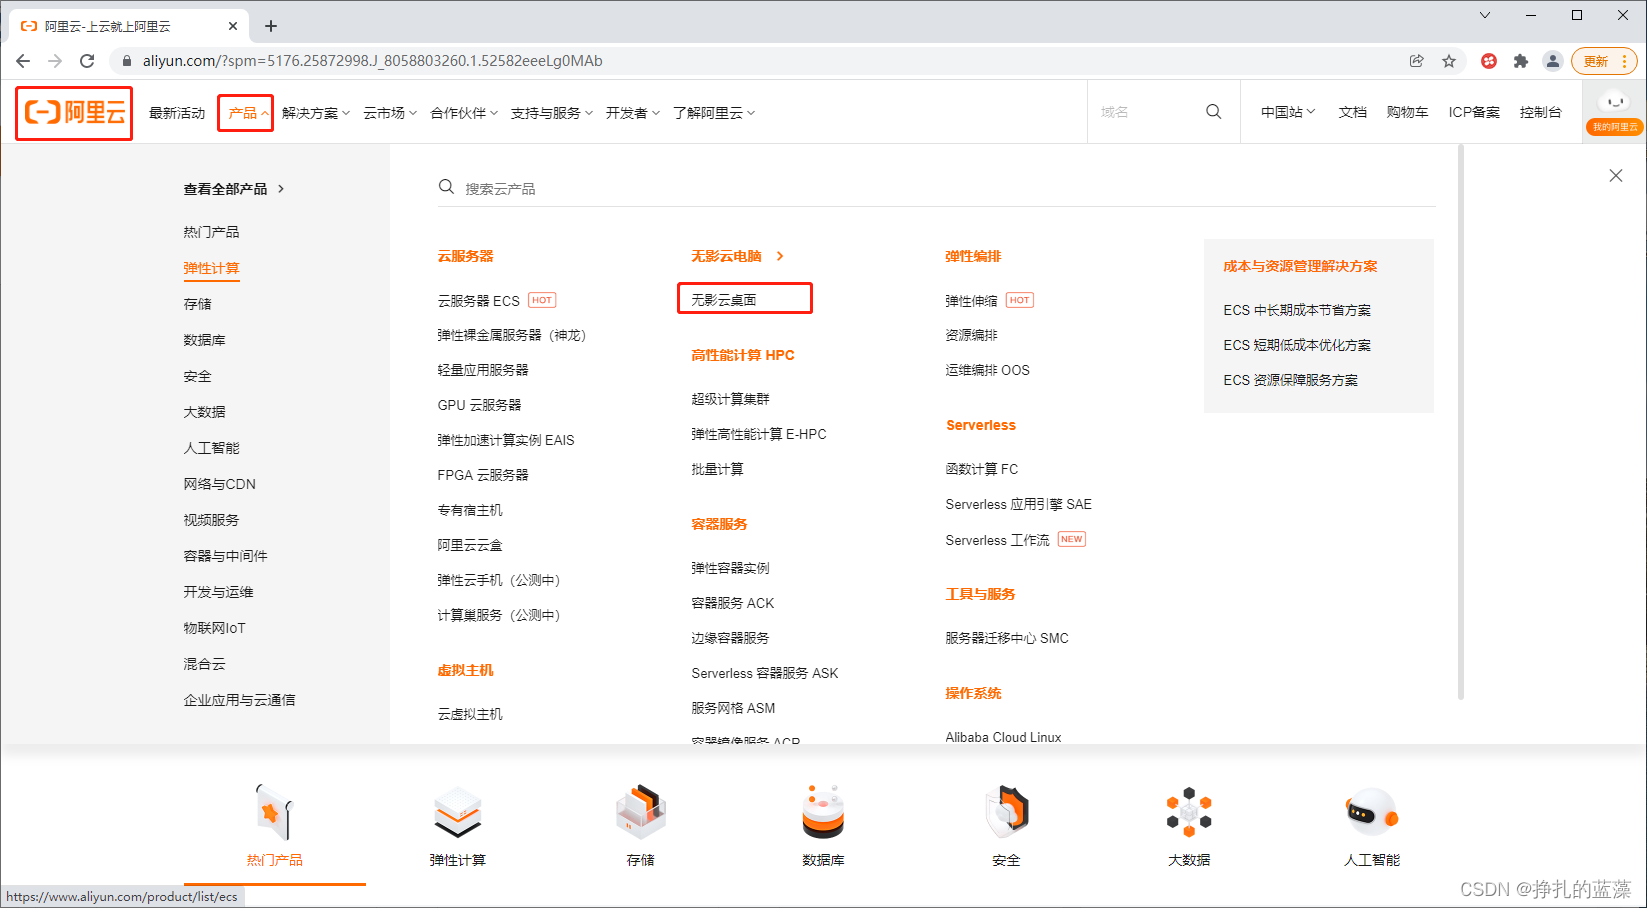This screenshot has width=1647, height=908.
Task: Click the 搜索云产品 search input field
Action: point(700,187)
